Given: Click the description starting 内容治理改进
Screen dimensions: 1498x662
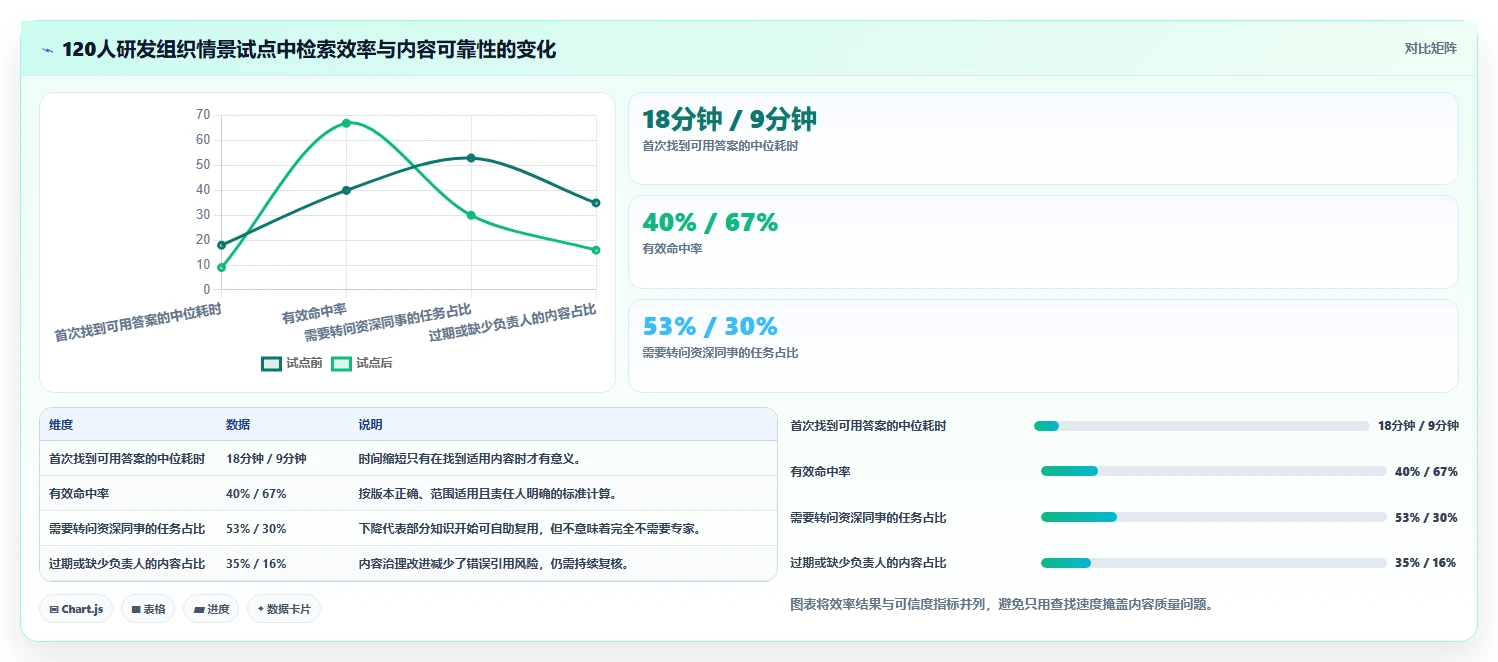Looking at the screenshot, I should (x=494, y=564).
